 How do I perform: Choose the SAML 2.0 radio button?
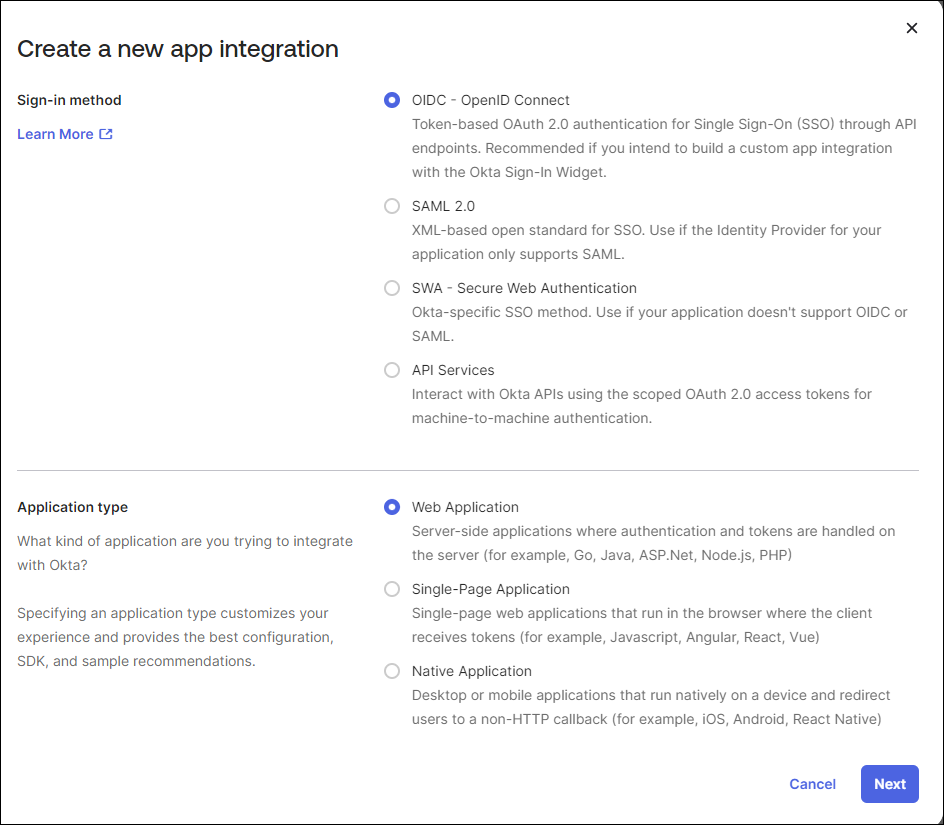392,206
